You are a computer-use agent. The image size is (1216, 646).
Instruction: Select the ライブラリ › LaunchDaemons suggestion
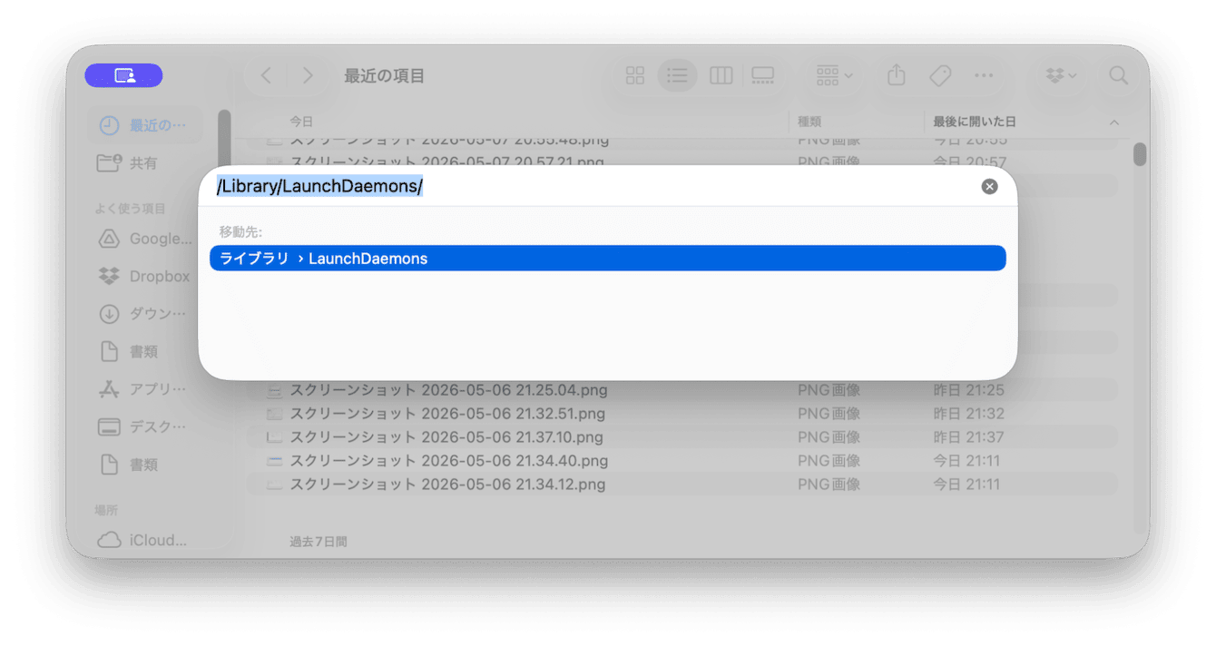pos(607,258)
